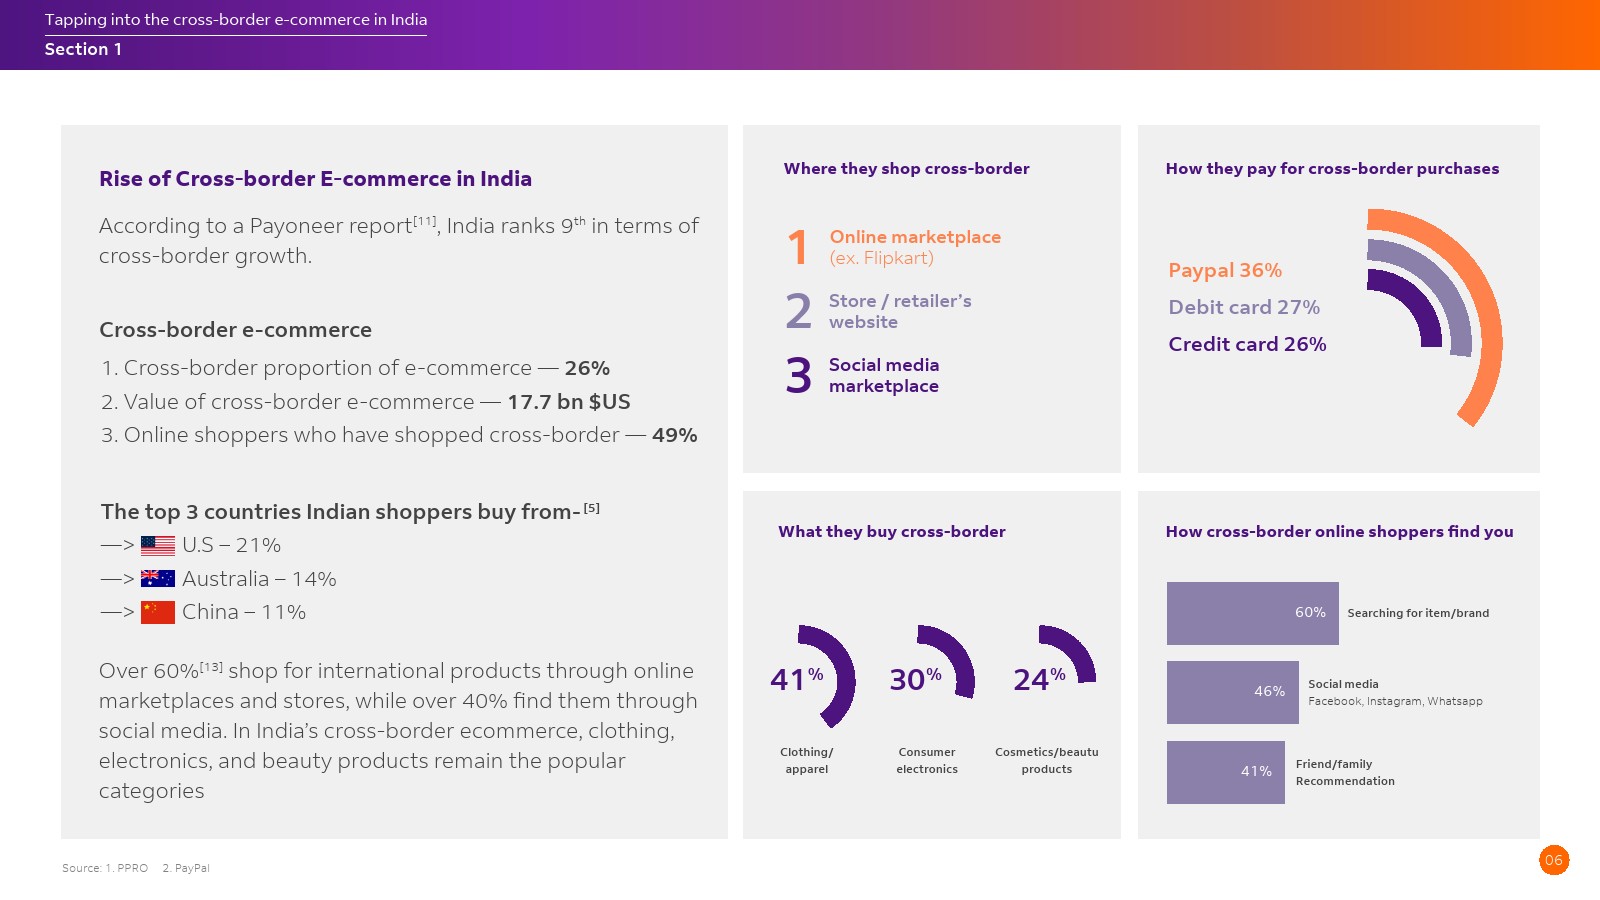Click the header title about cross-border e-commerce
The height and width of the screenshot is (900, 1600).
[x=236, y=20]
